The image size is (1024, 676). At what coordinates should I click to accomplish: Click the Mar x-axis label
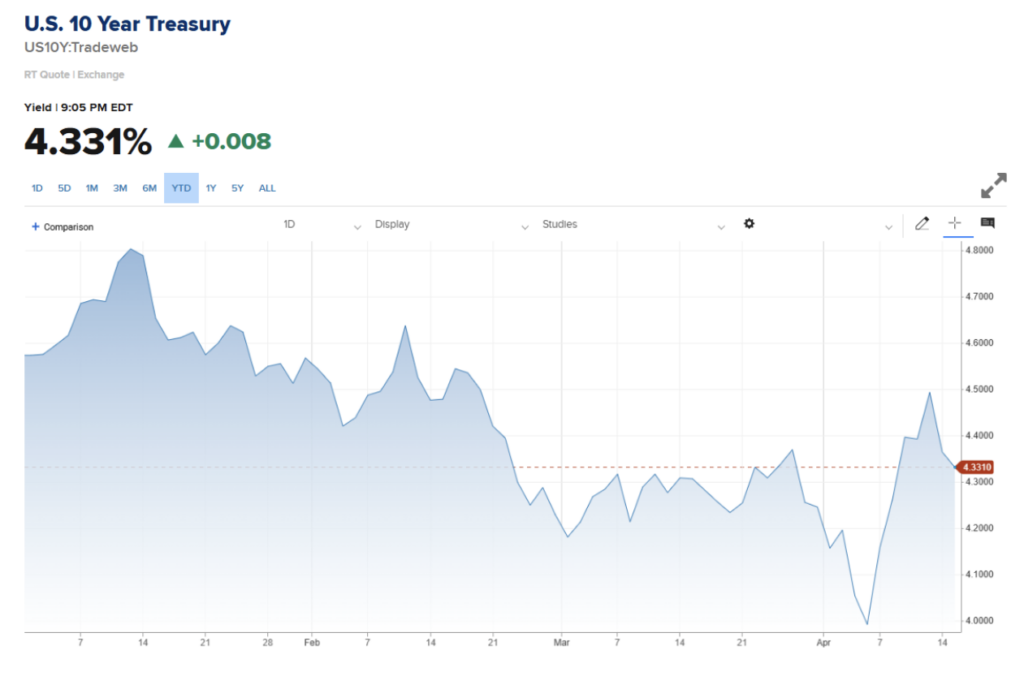click(562, 643)
